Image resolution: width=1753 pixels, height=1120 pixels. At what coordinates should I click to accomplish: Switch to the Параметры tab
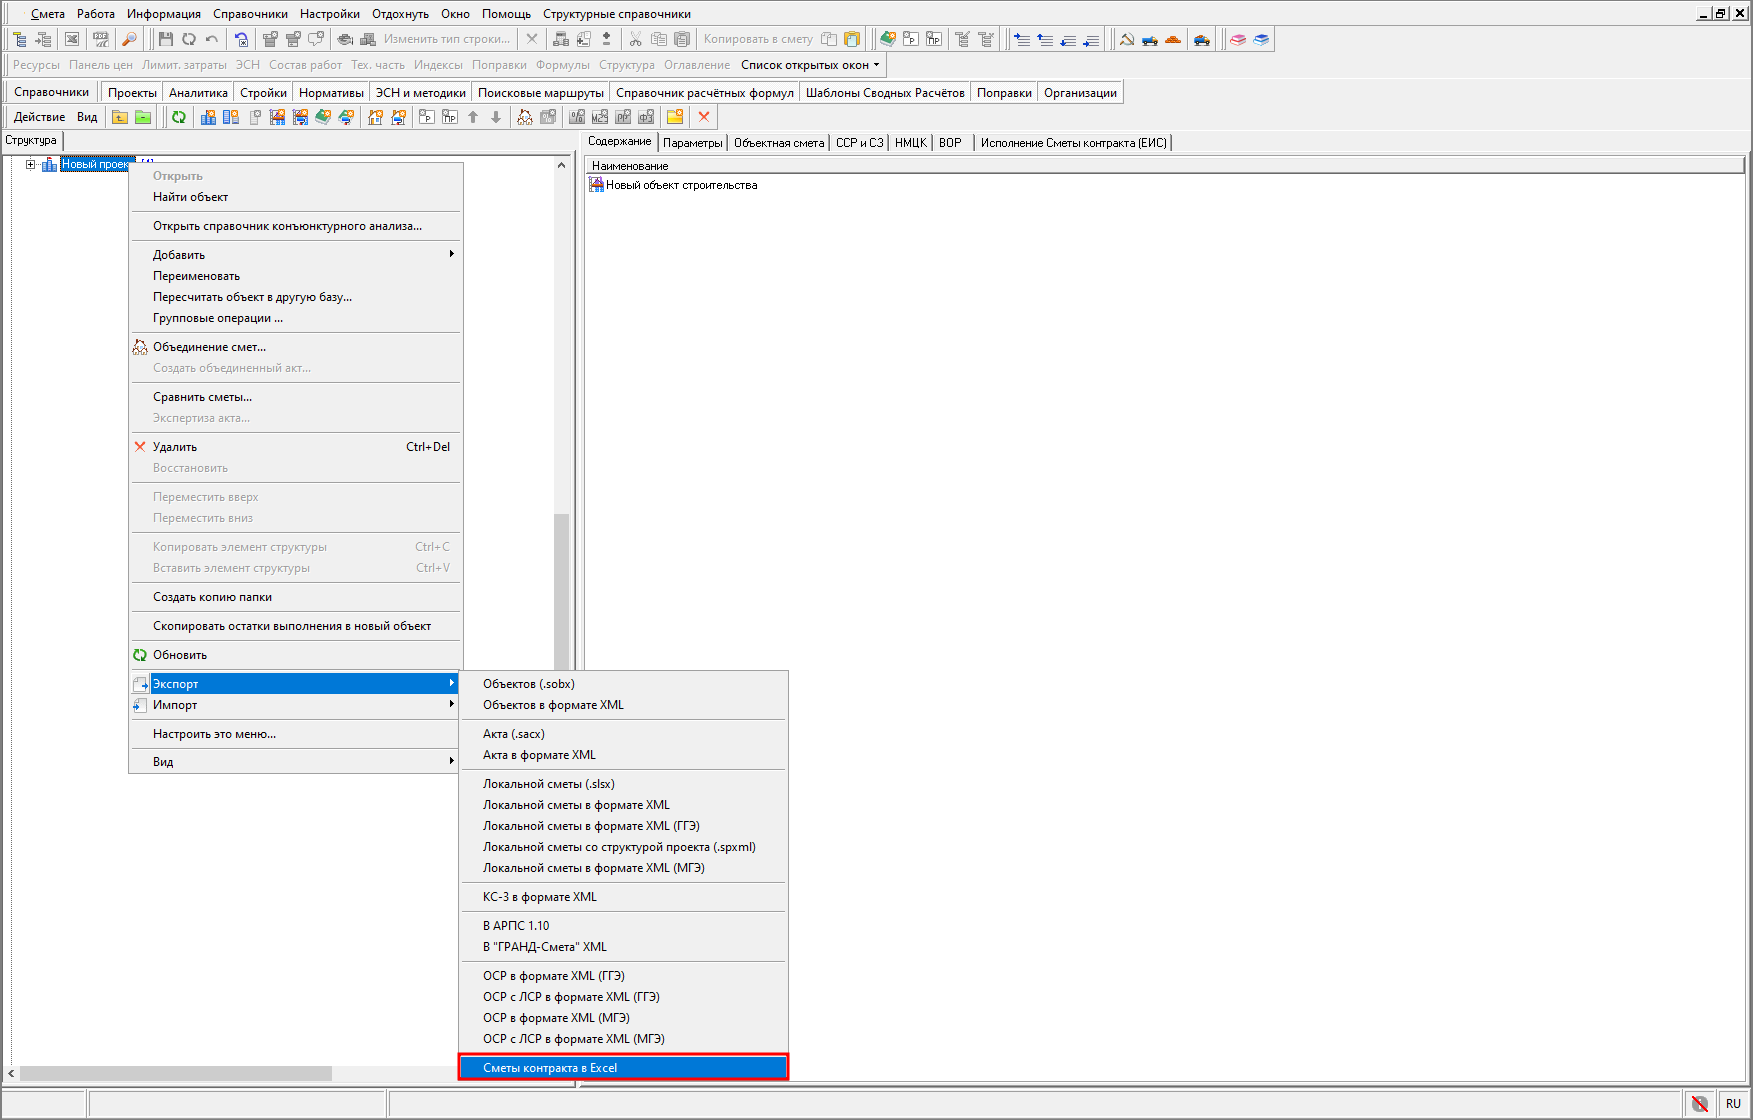point(692,143)
